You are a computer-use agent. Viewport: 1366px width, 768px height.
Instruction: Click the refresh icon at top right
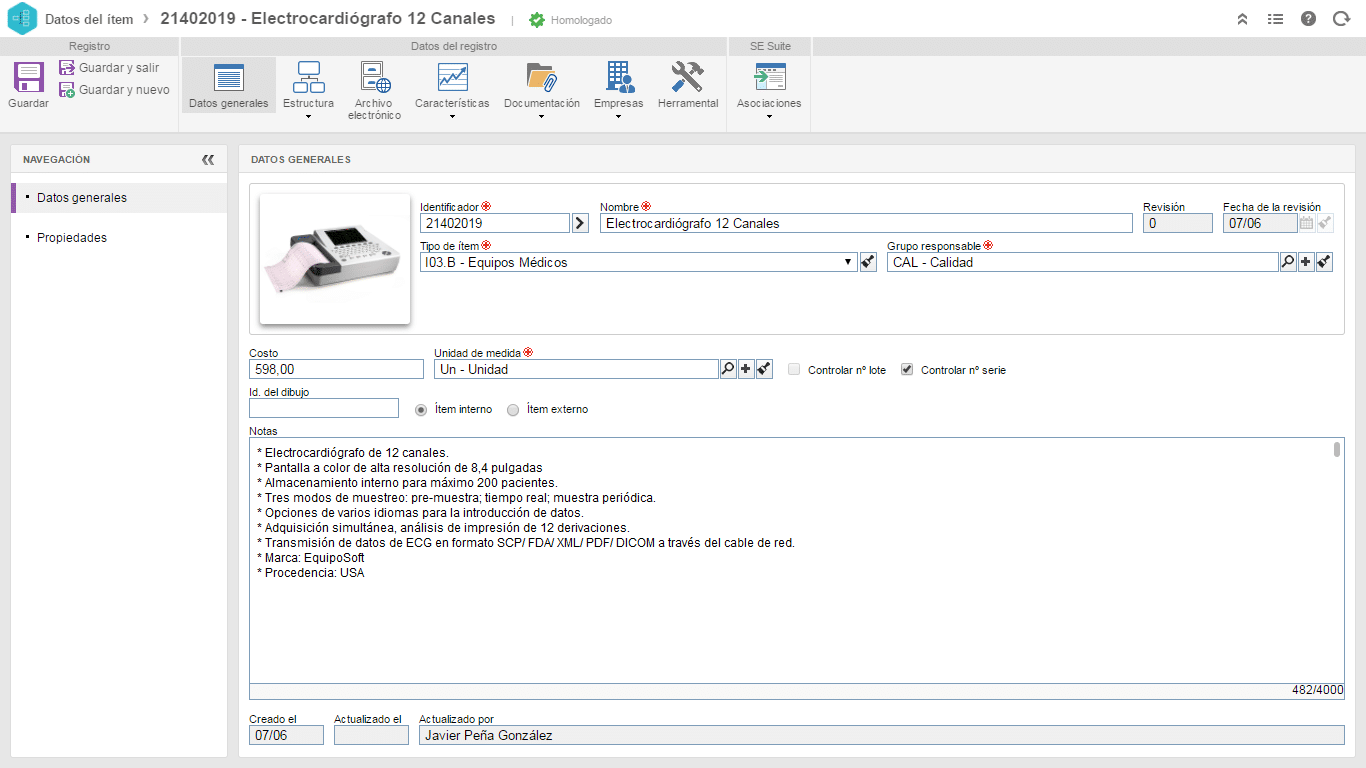pyautogui.click(x=1341, y=19)
